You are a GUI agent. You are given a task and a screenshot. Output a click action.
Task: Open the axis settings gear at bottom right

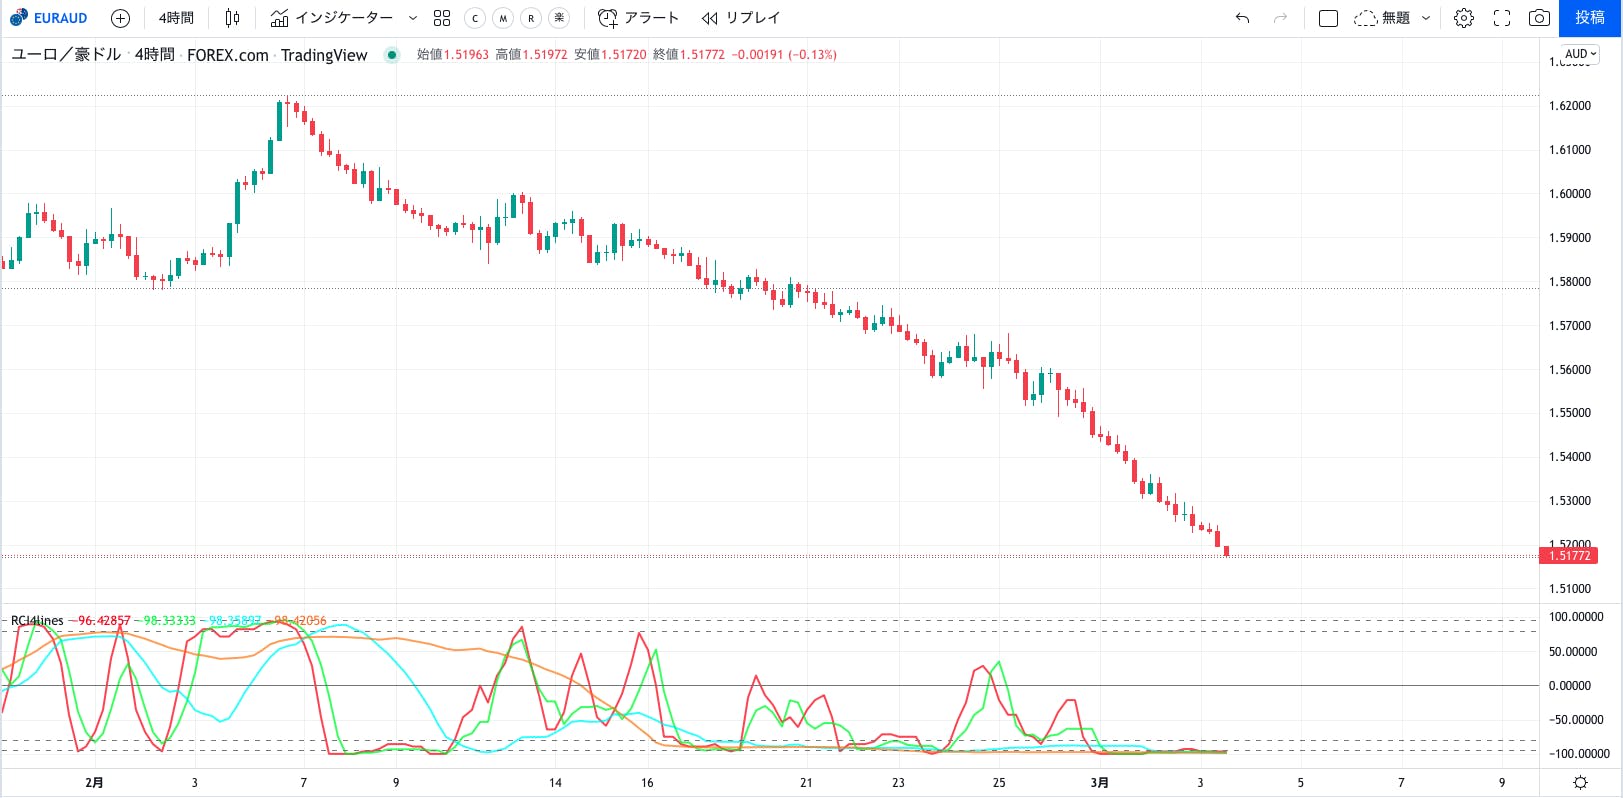[1580, 782]
